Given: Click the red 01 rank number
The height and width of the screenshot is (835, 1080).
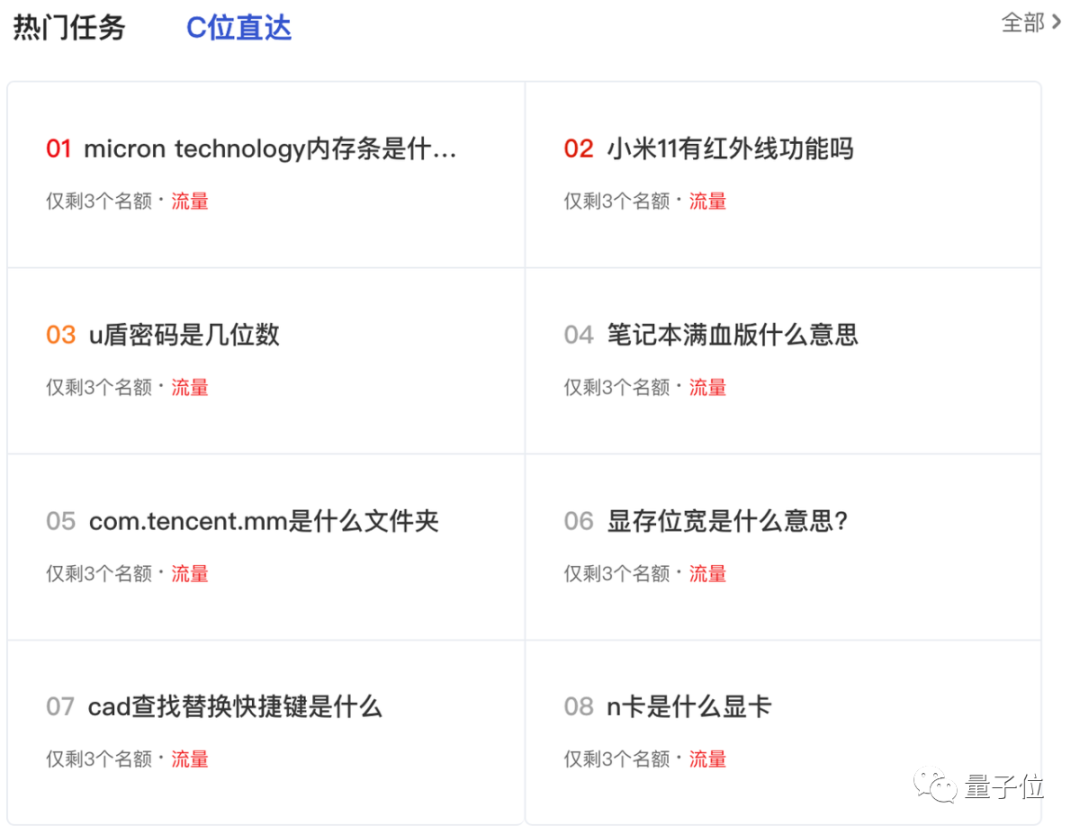Looking at the screenshot, I should (x=59, y=149).
